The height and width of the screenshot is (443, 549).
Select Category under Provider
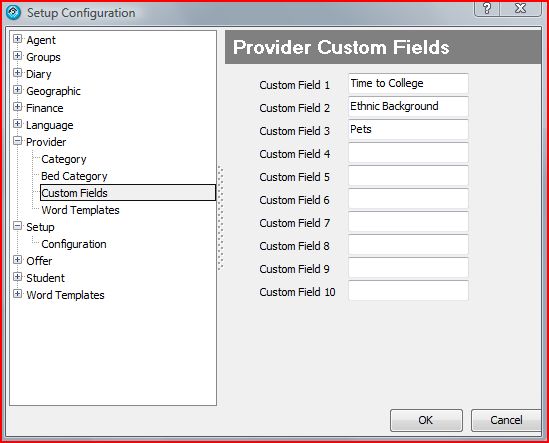(x=64, y=159)
